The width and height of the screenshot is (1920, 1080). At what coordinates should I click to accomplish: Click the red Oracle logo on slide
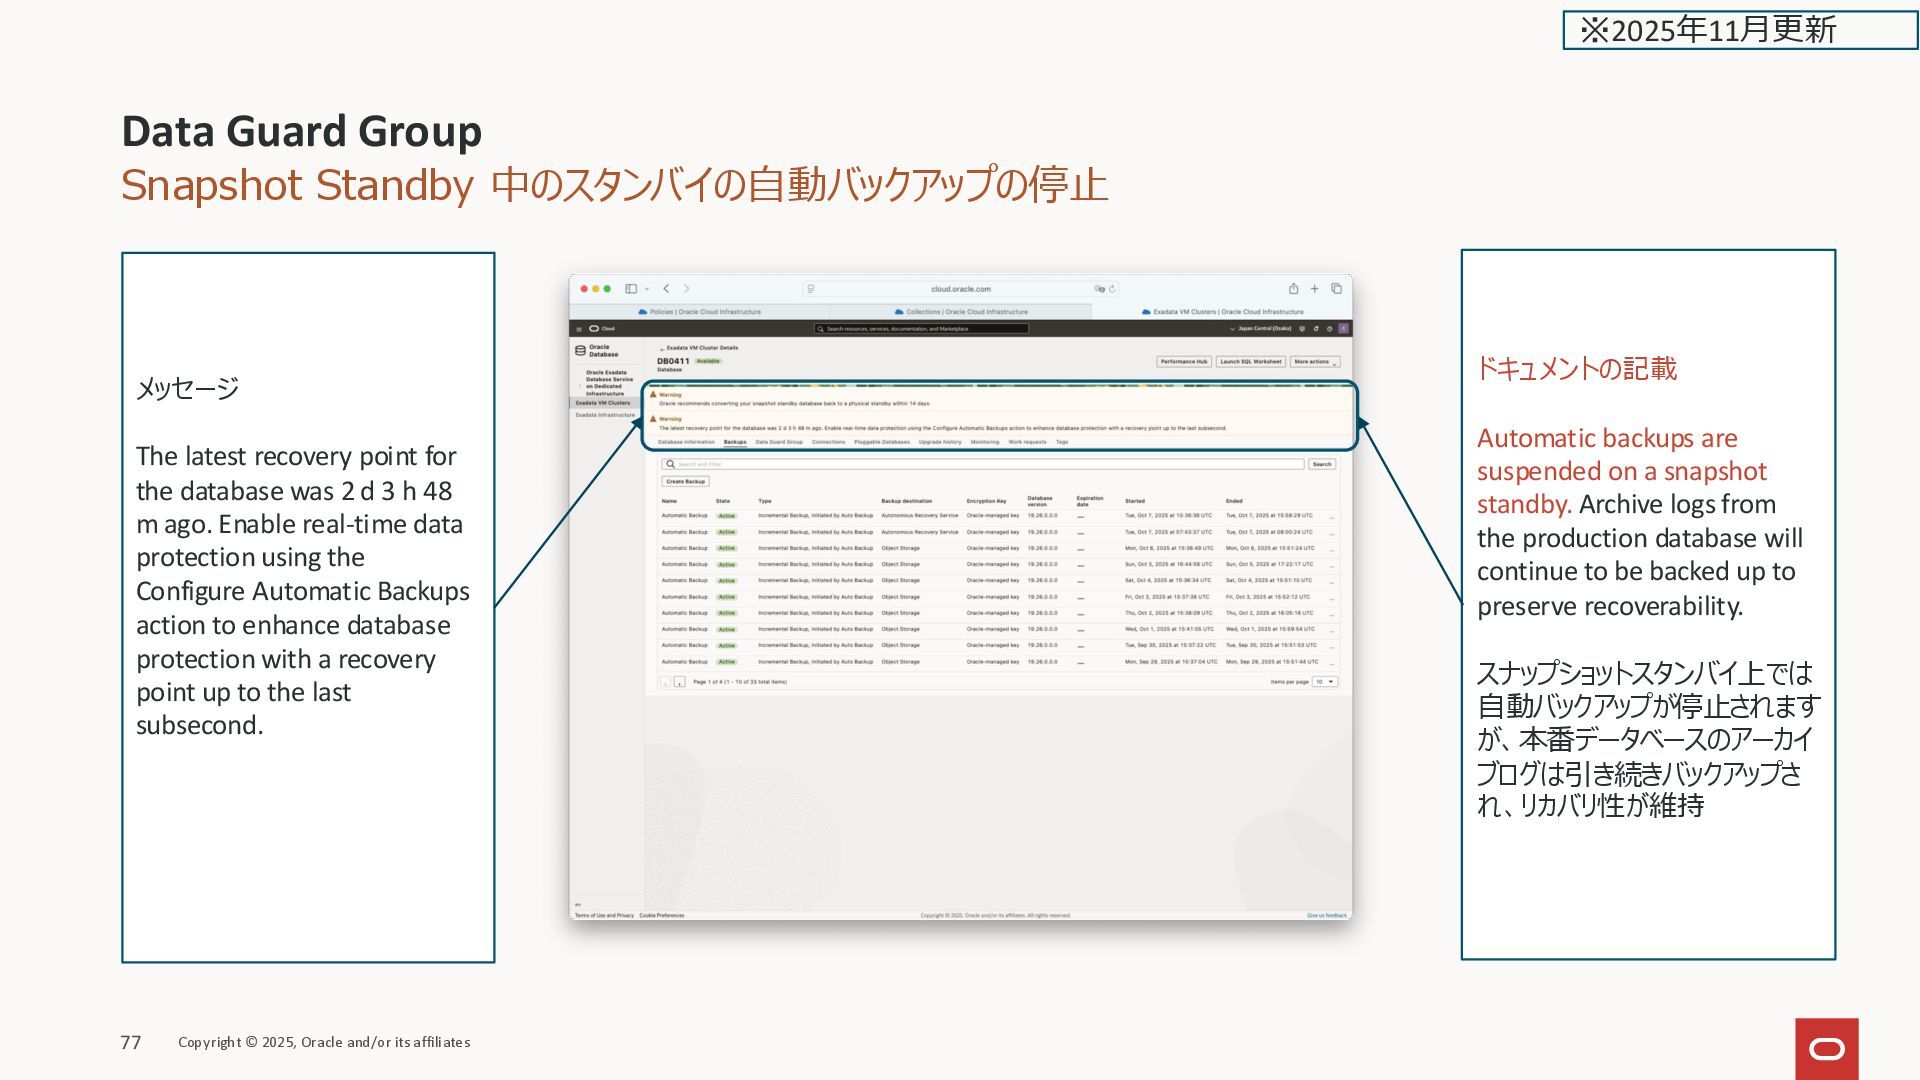(x=1826, y=1048)
